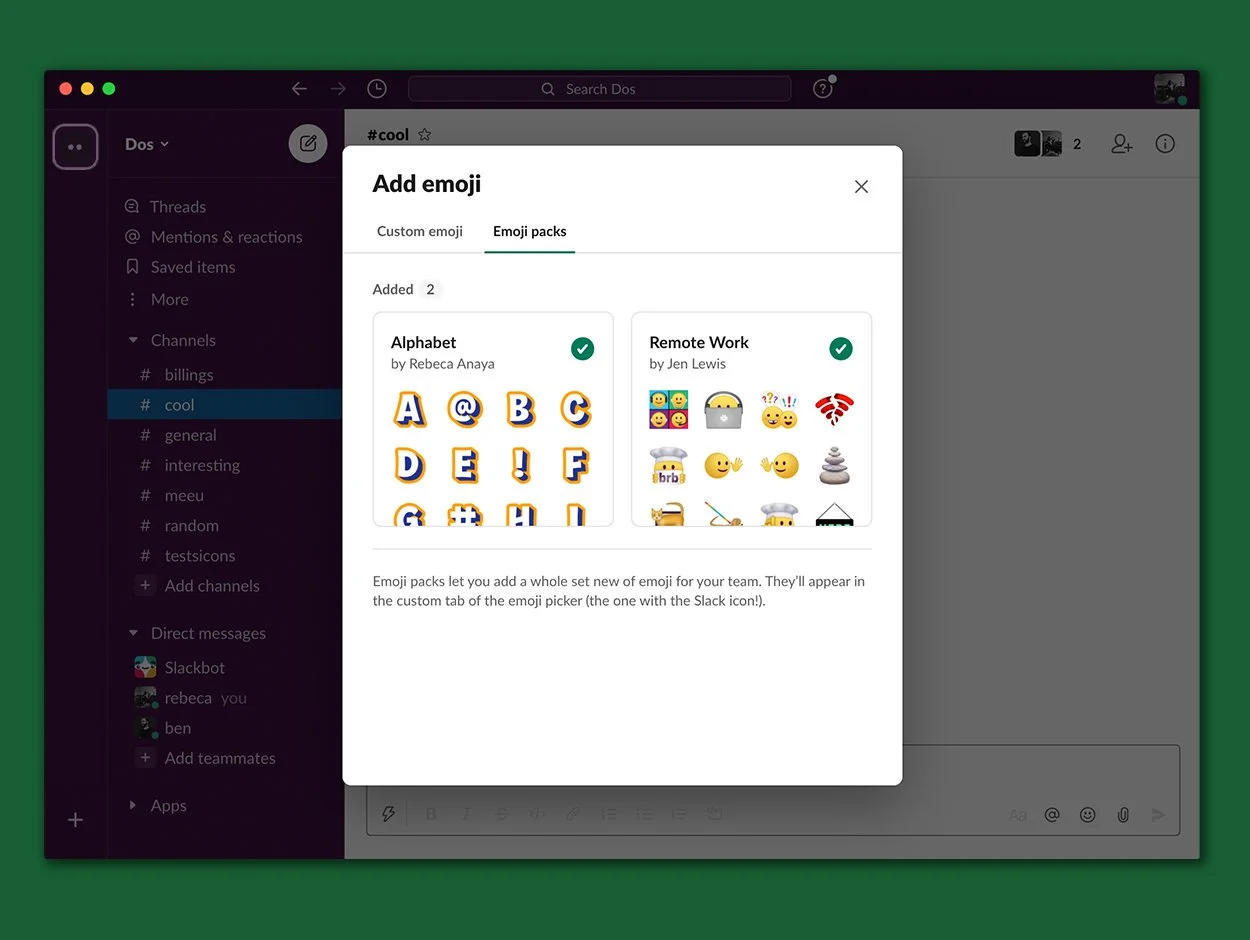
Task: Go forward in history
Action: click(338, 89)
